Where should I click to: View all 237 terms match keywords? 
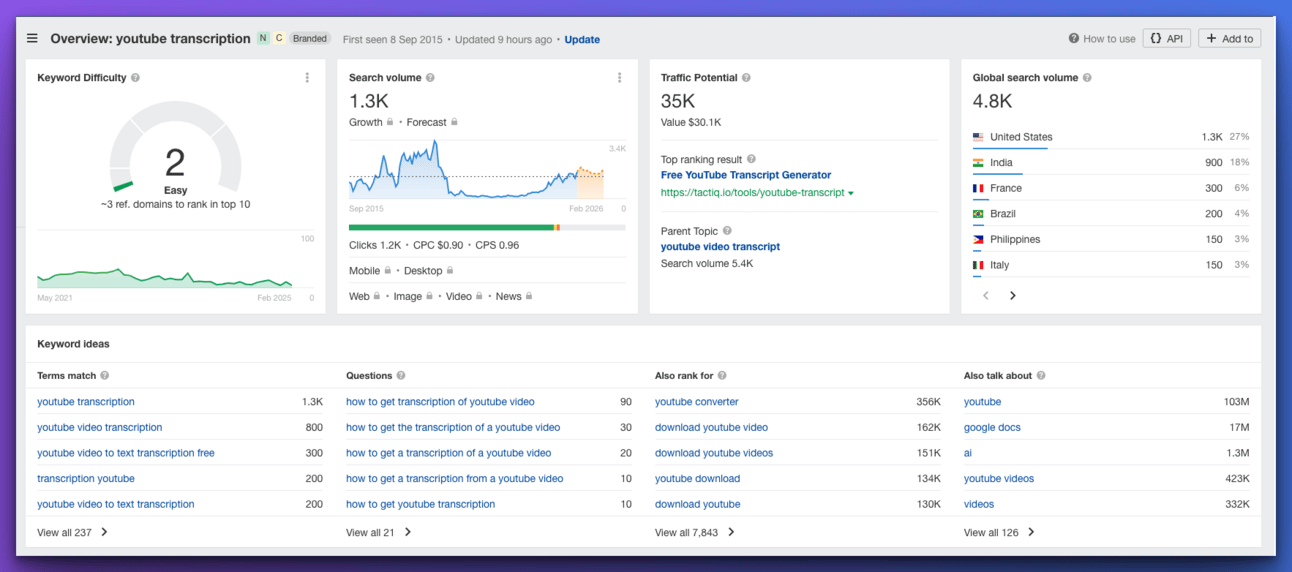(x=72, y=533)
